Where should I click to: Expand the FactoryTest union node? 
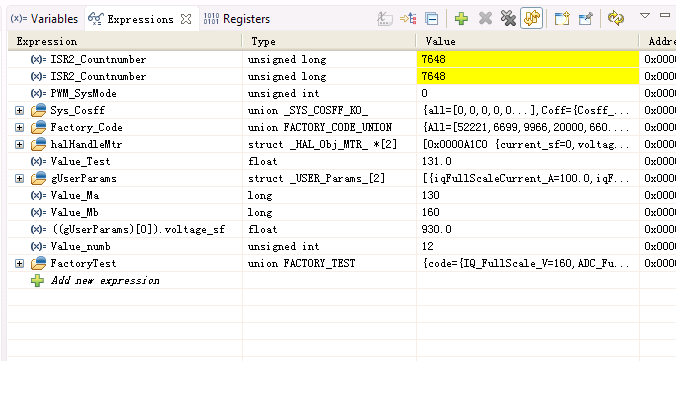point(19,263)
